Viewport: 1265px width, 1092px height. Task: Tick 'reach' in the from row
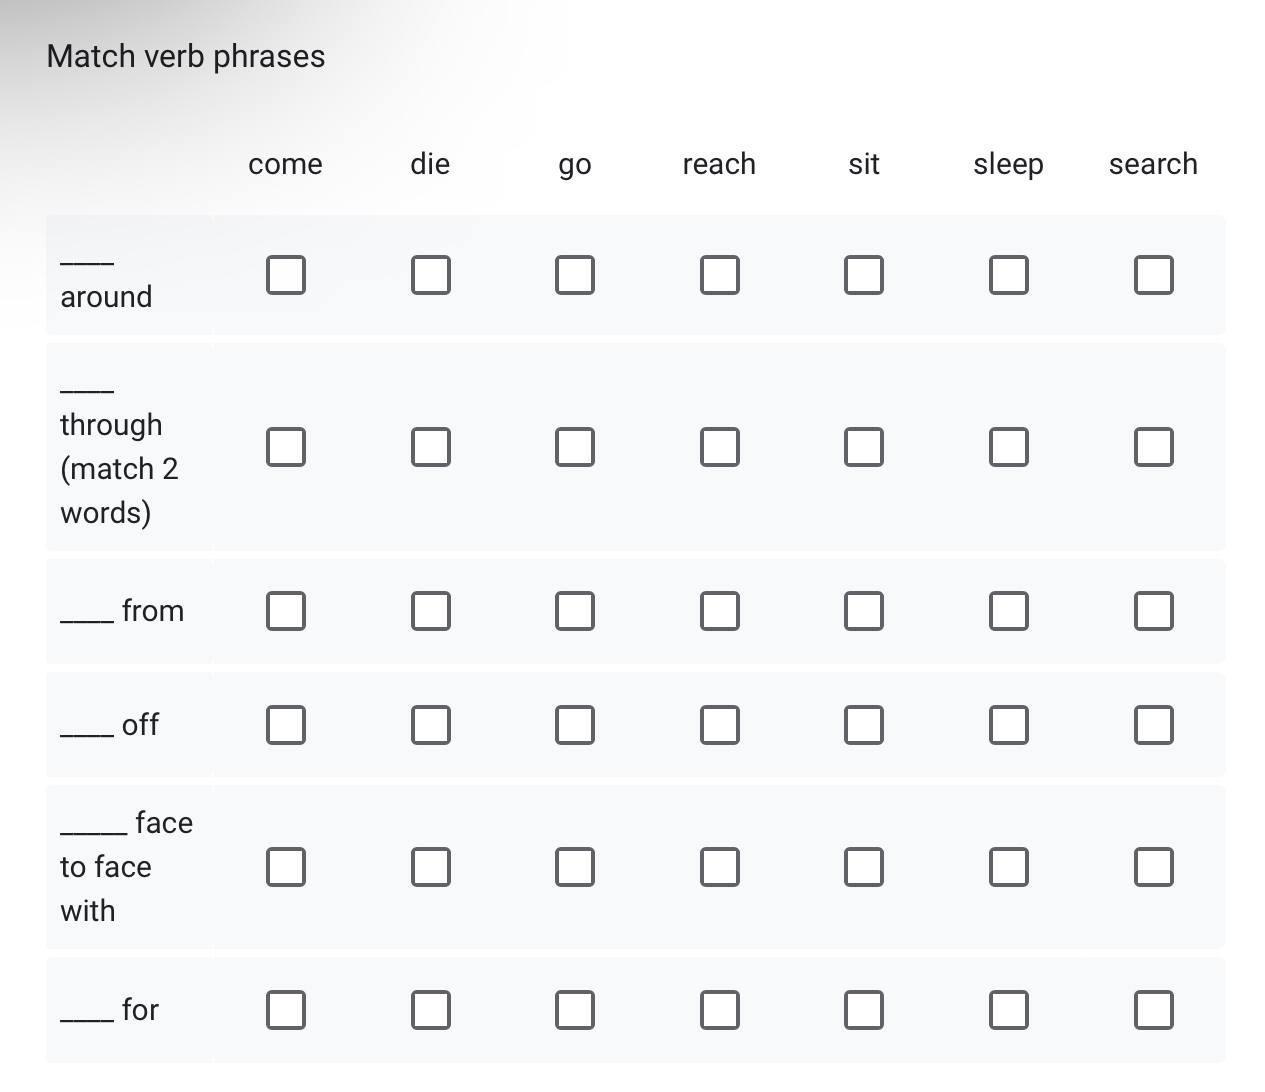719,611
